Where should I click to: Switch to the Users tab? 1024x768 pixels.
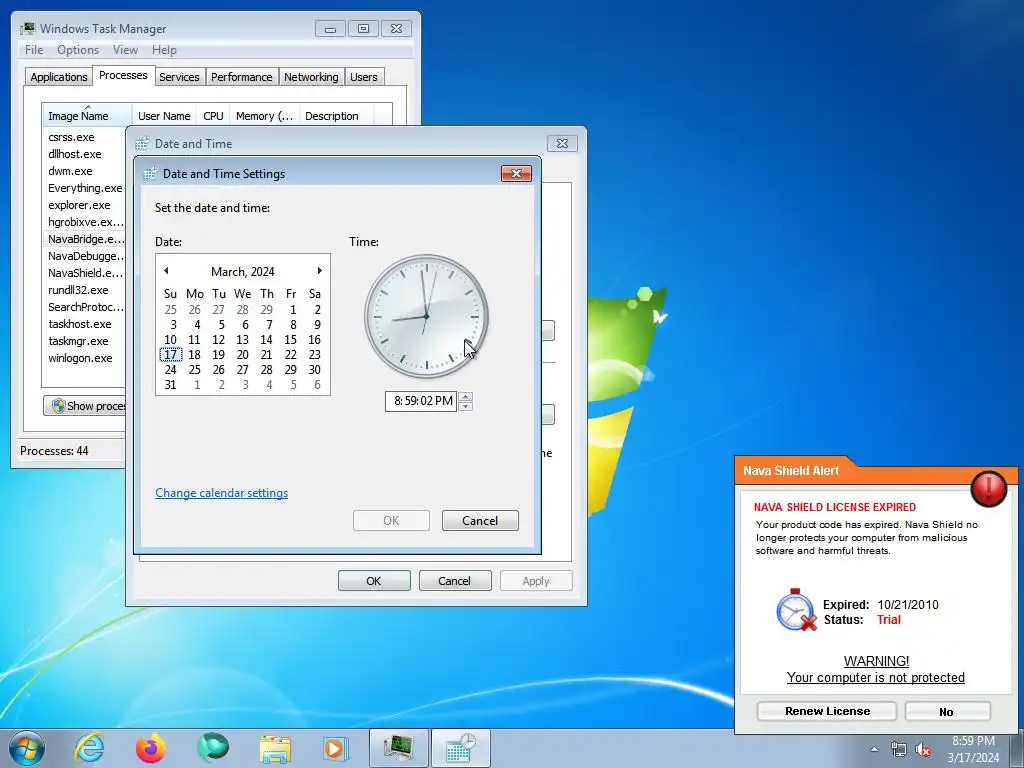tap(363, 77)
